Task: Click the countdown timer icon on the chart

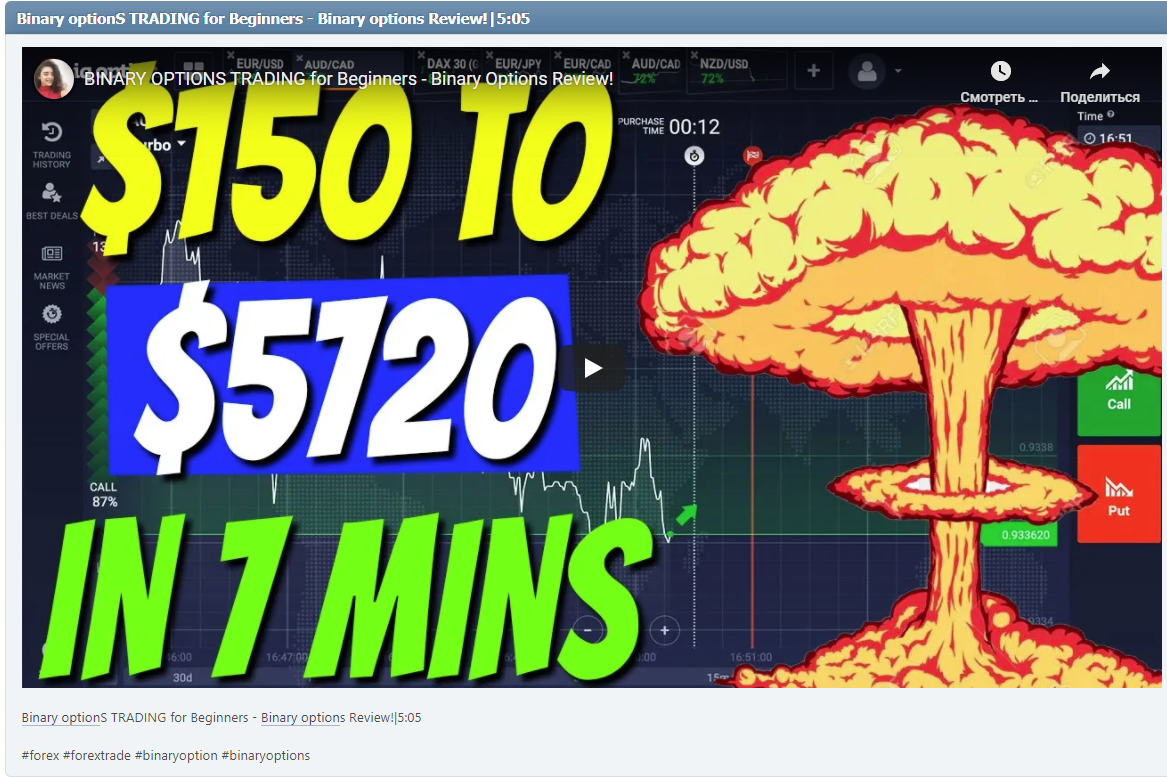Action: (x=693, y=156)
